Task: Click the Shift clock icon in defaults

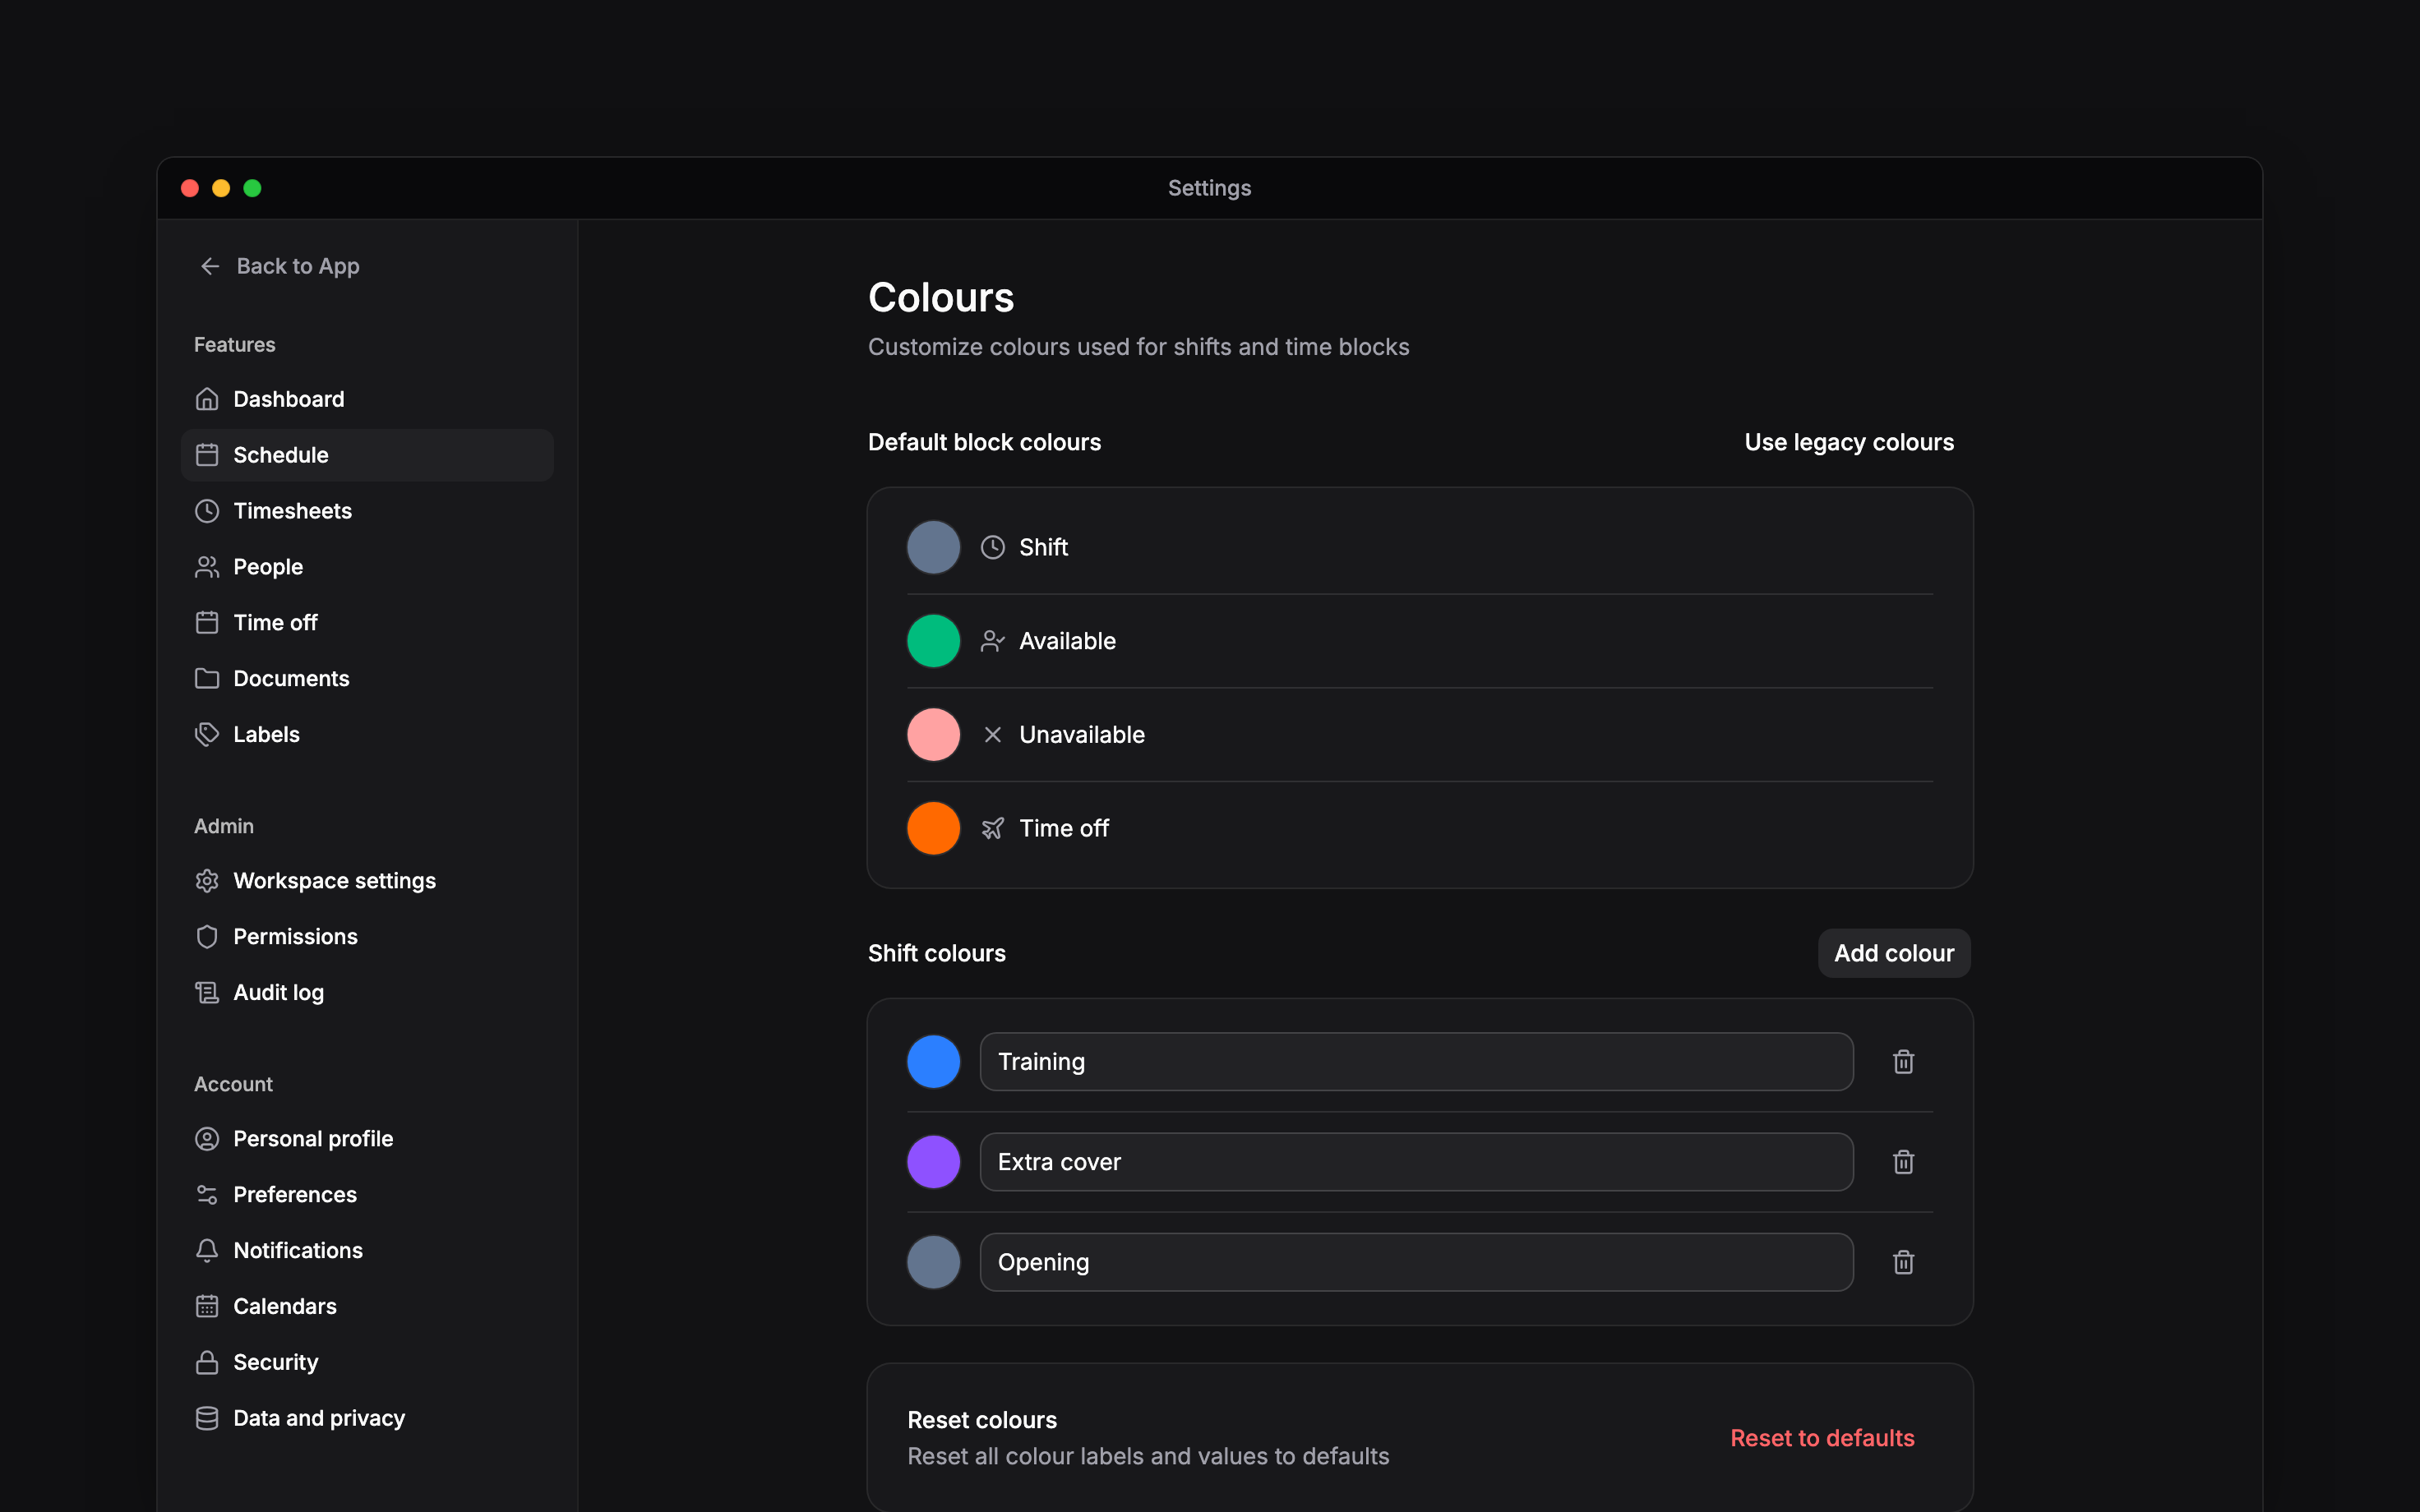Action: pyautogui.click(x=992, y=547)
